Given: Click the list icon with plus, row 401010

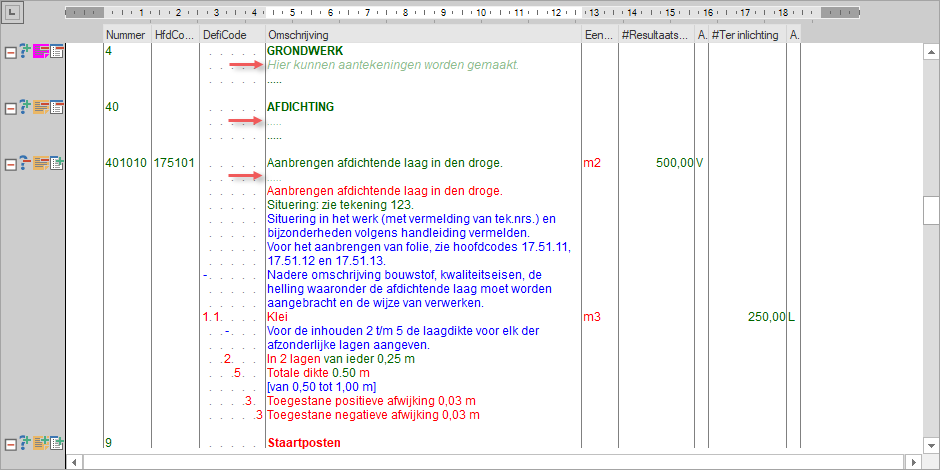Looking at the screenshot, I should [x=58, y=163].
